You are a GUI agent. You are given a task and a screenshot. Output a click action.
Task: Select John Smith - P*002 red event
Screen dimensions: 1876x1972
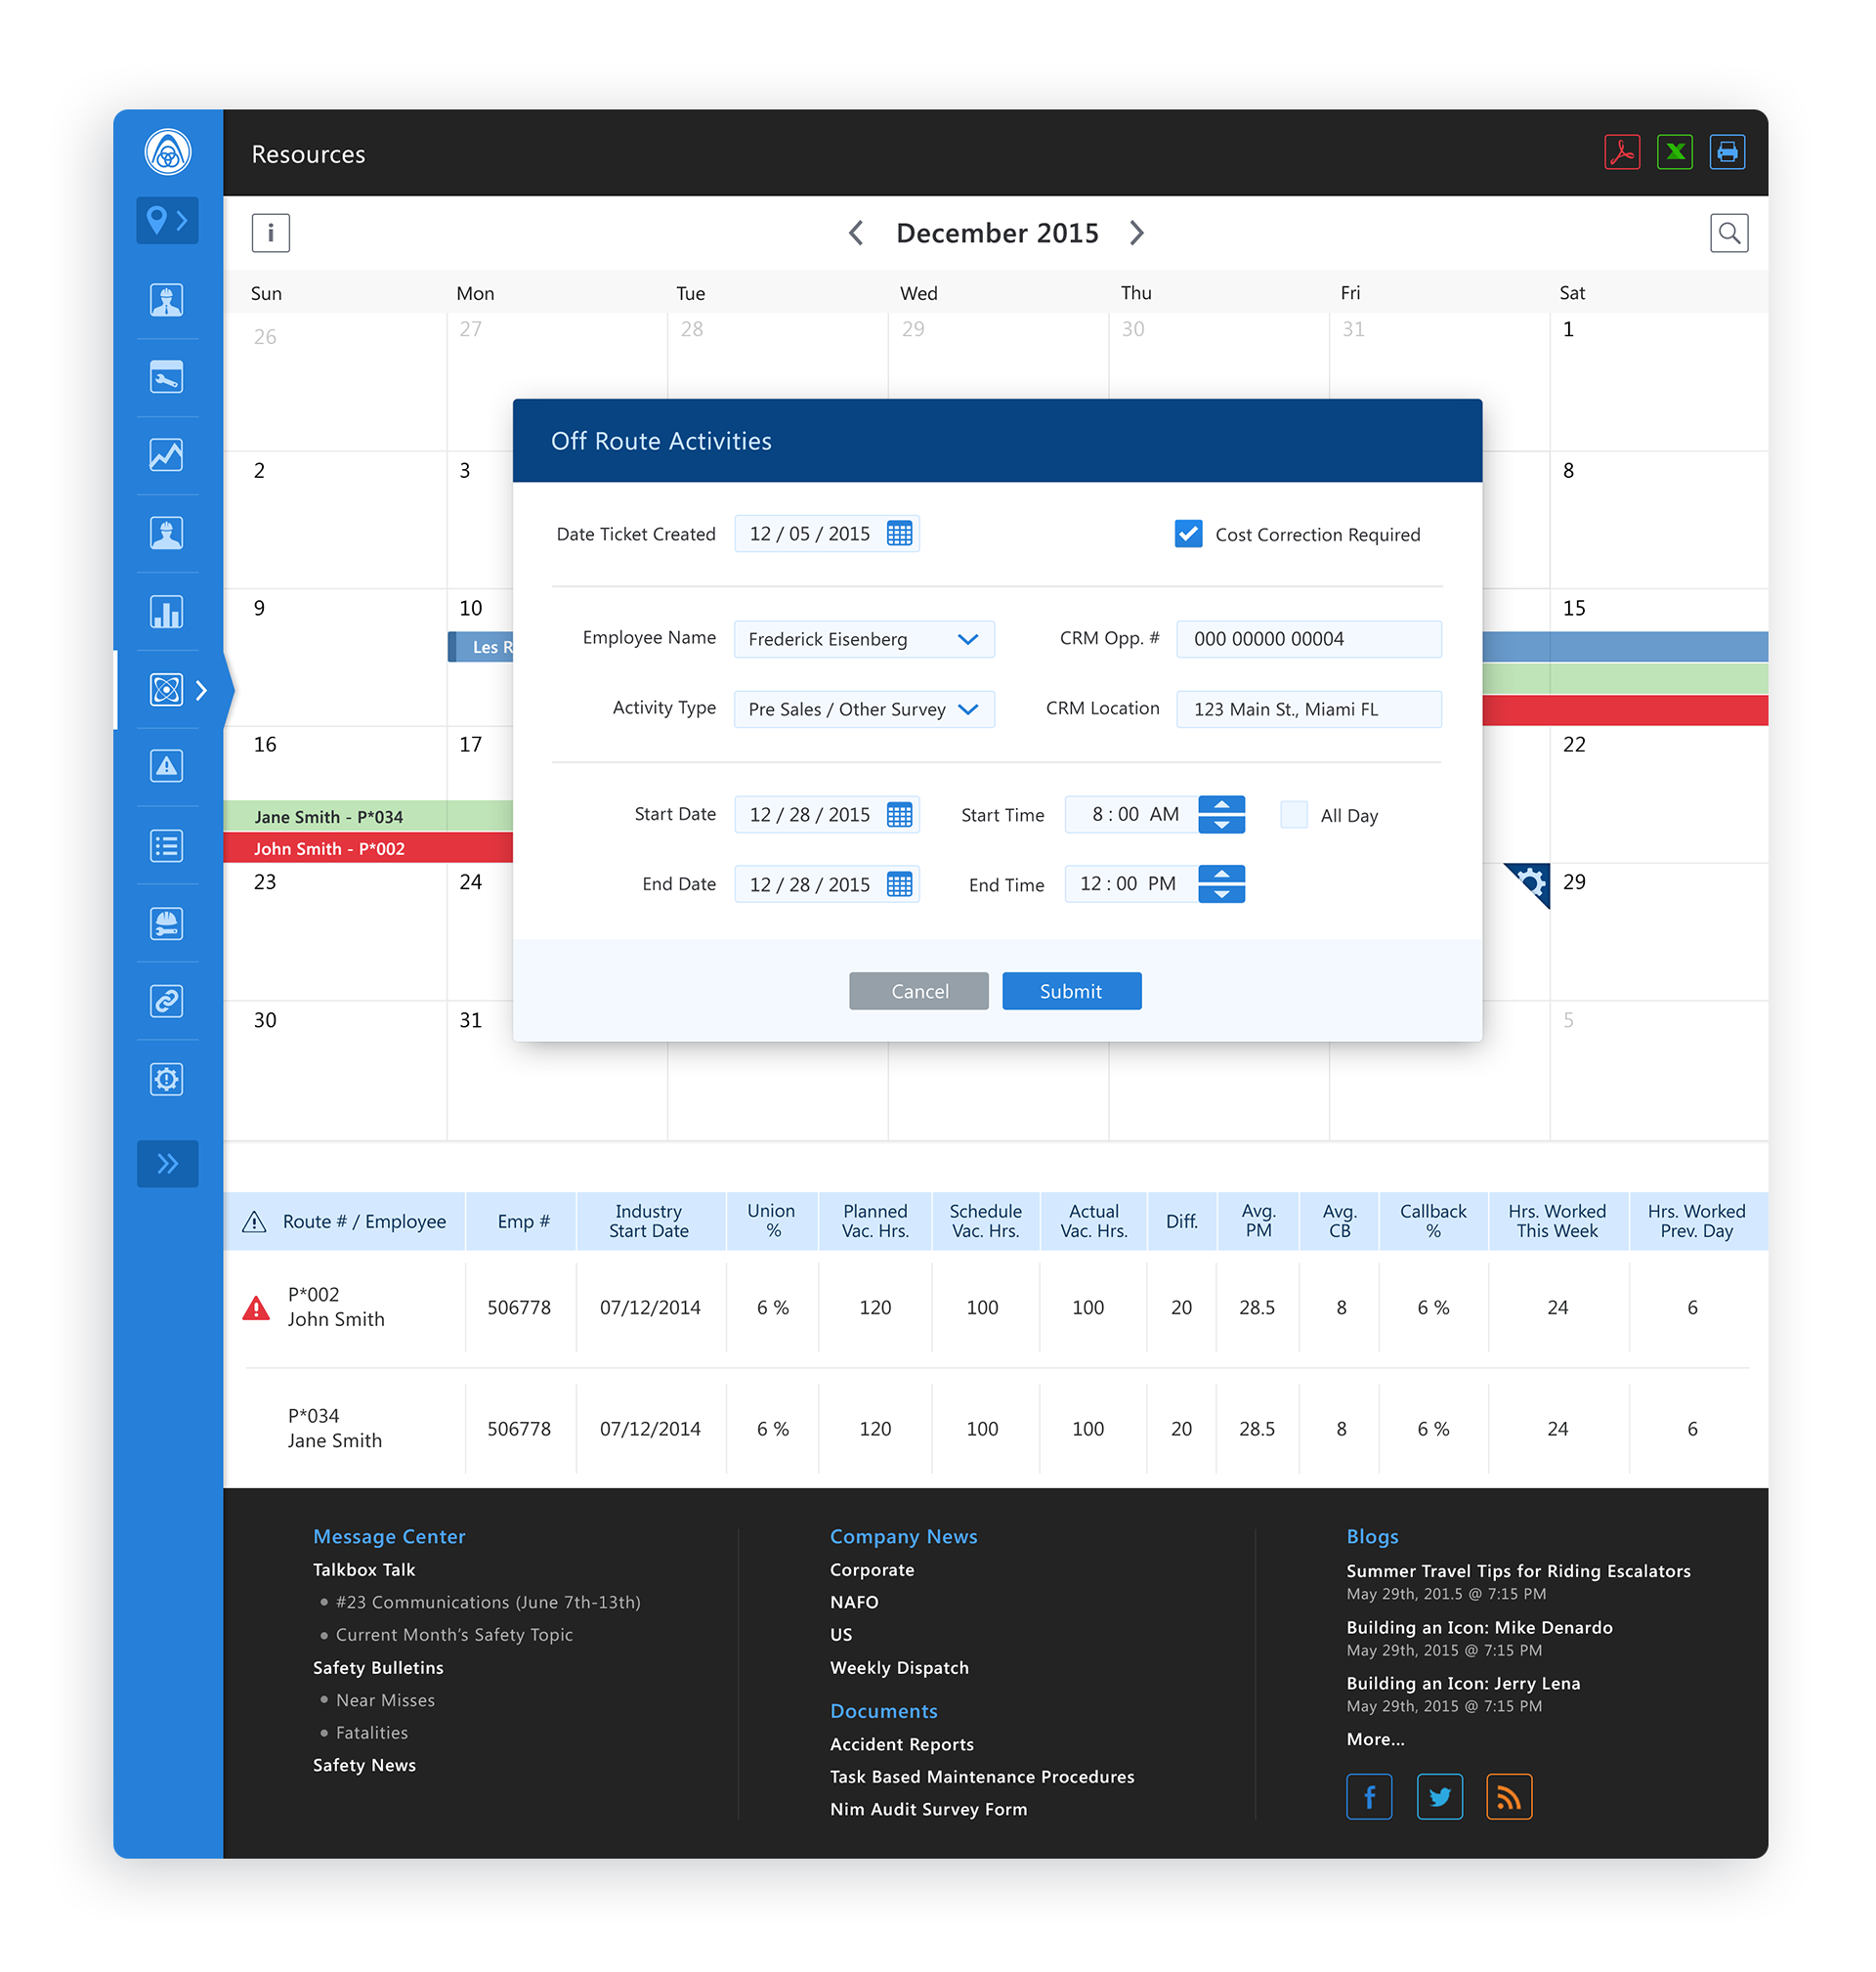[368, 848]
